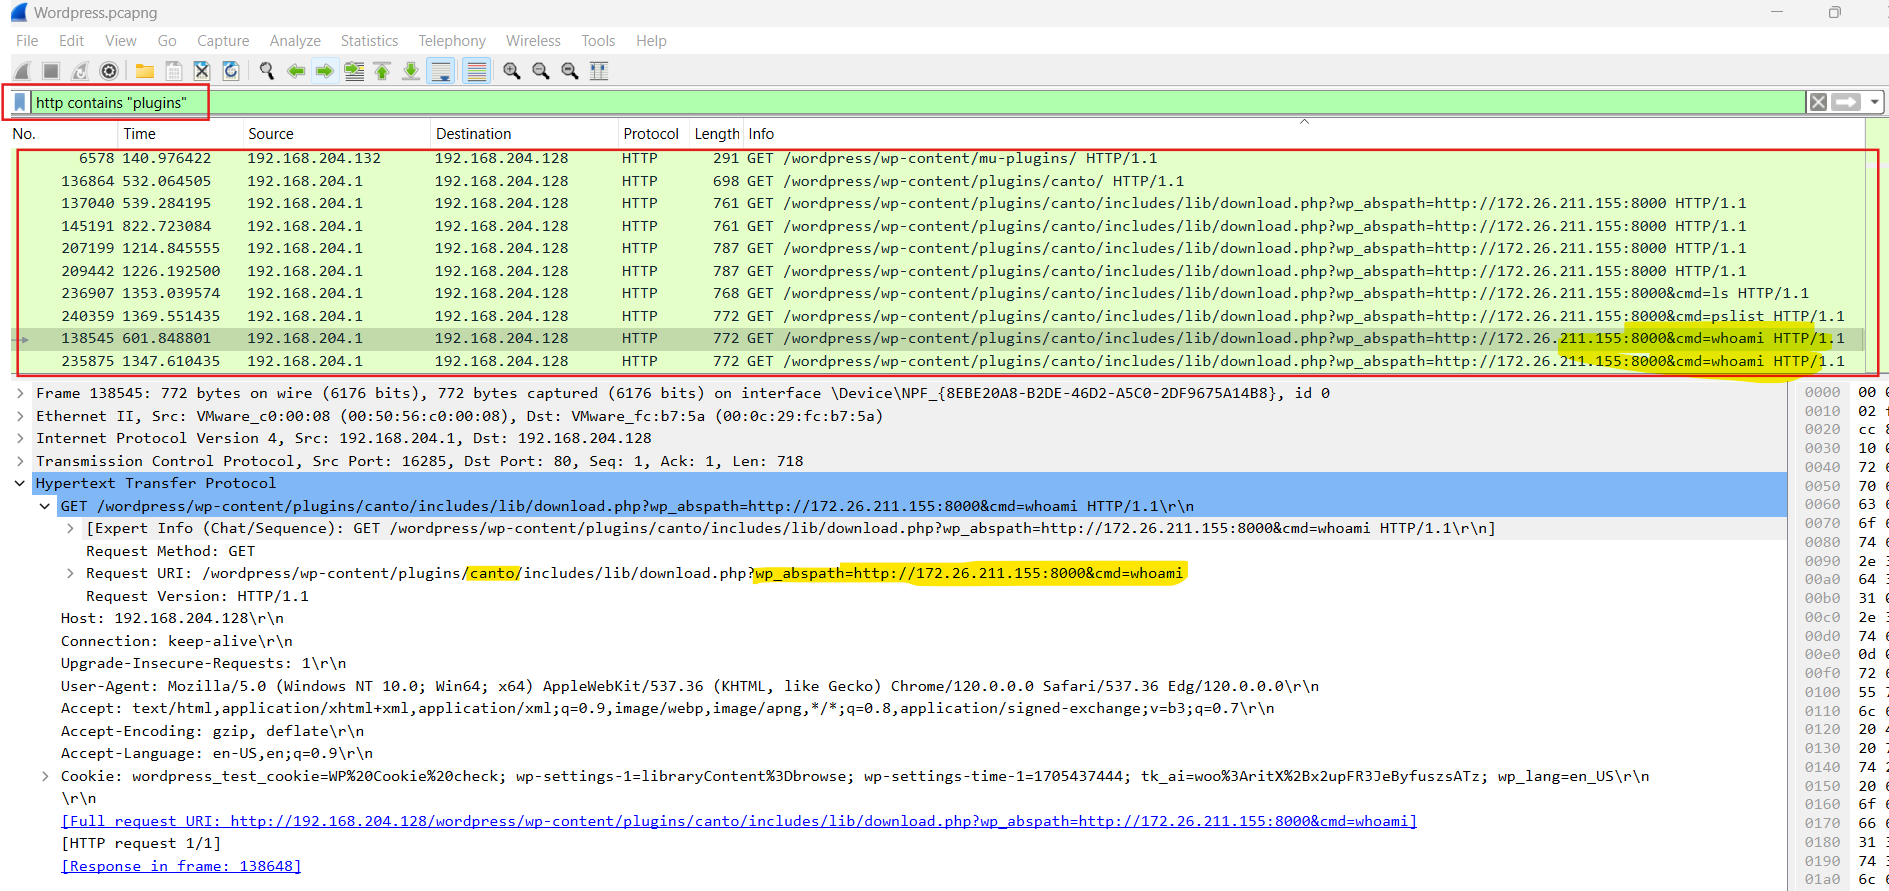
Task: Open the Telephony menu
Action: [452, 41]
